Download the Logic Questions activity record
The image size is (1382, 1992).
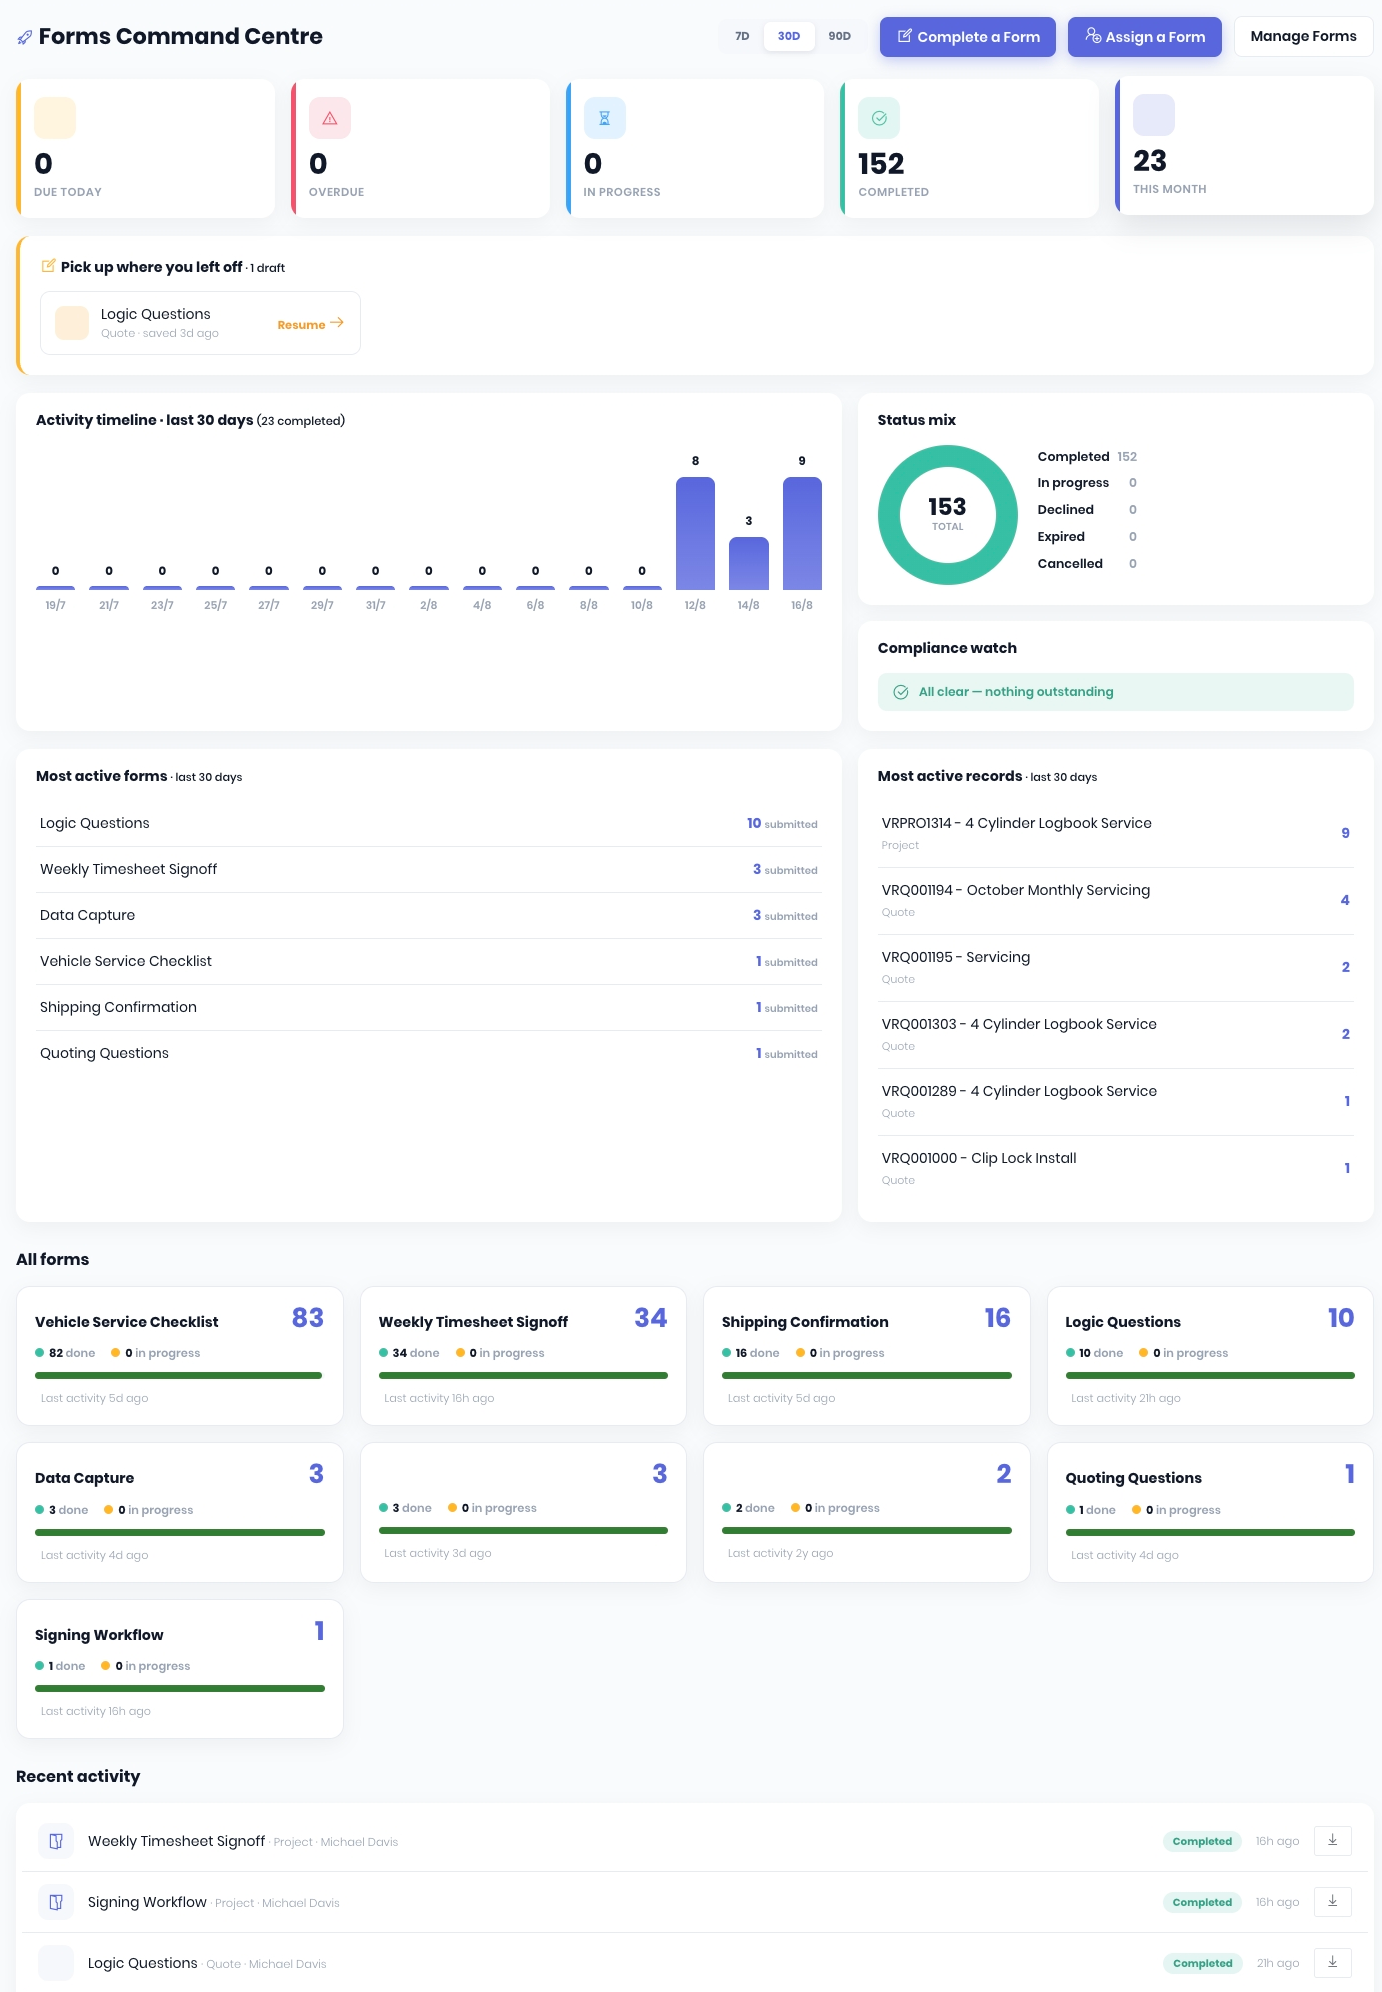coord(1332,1962)
